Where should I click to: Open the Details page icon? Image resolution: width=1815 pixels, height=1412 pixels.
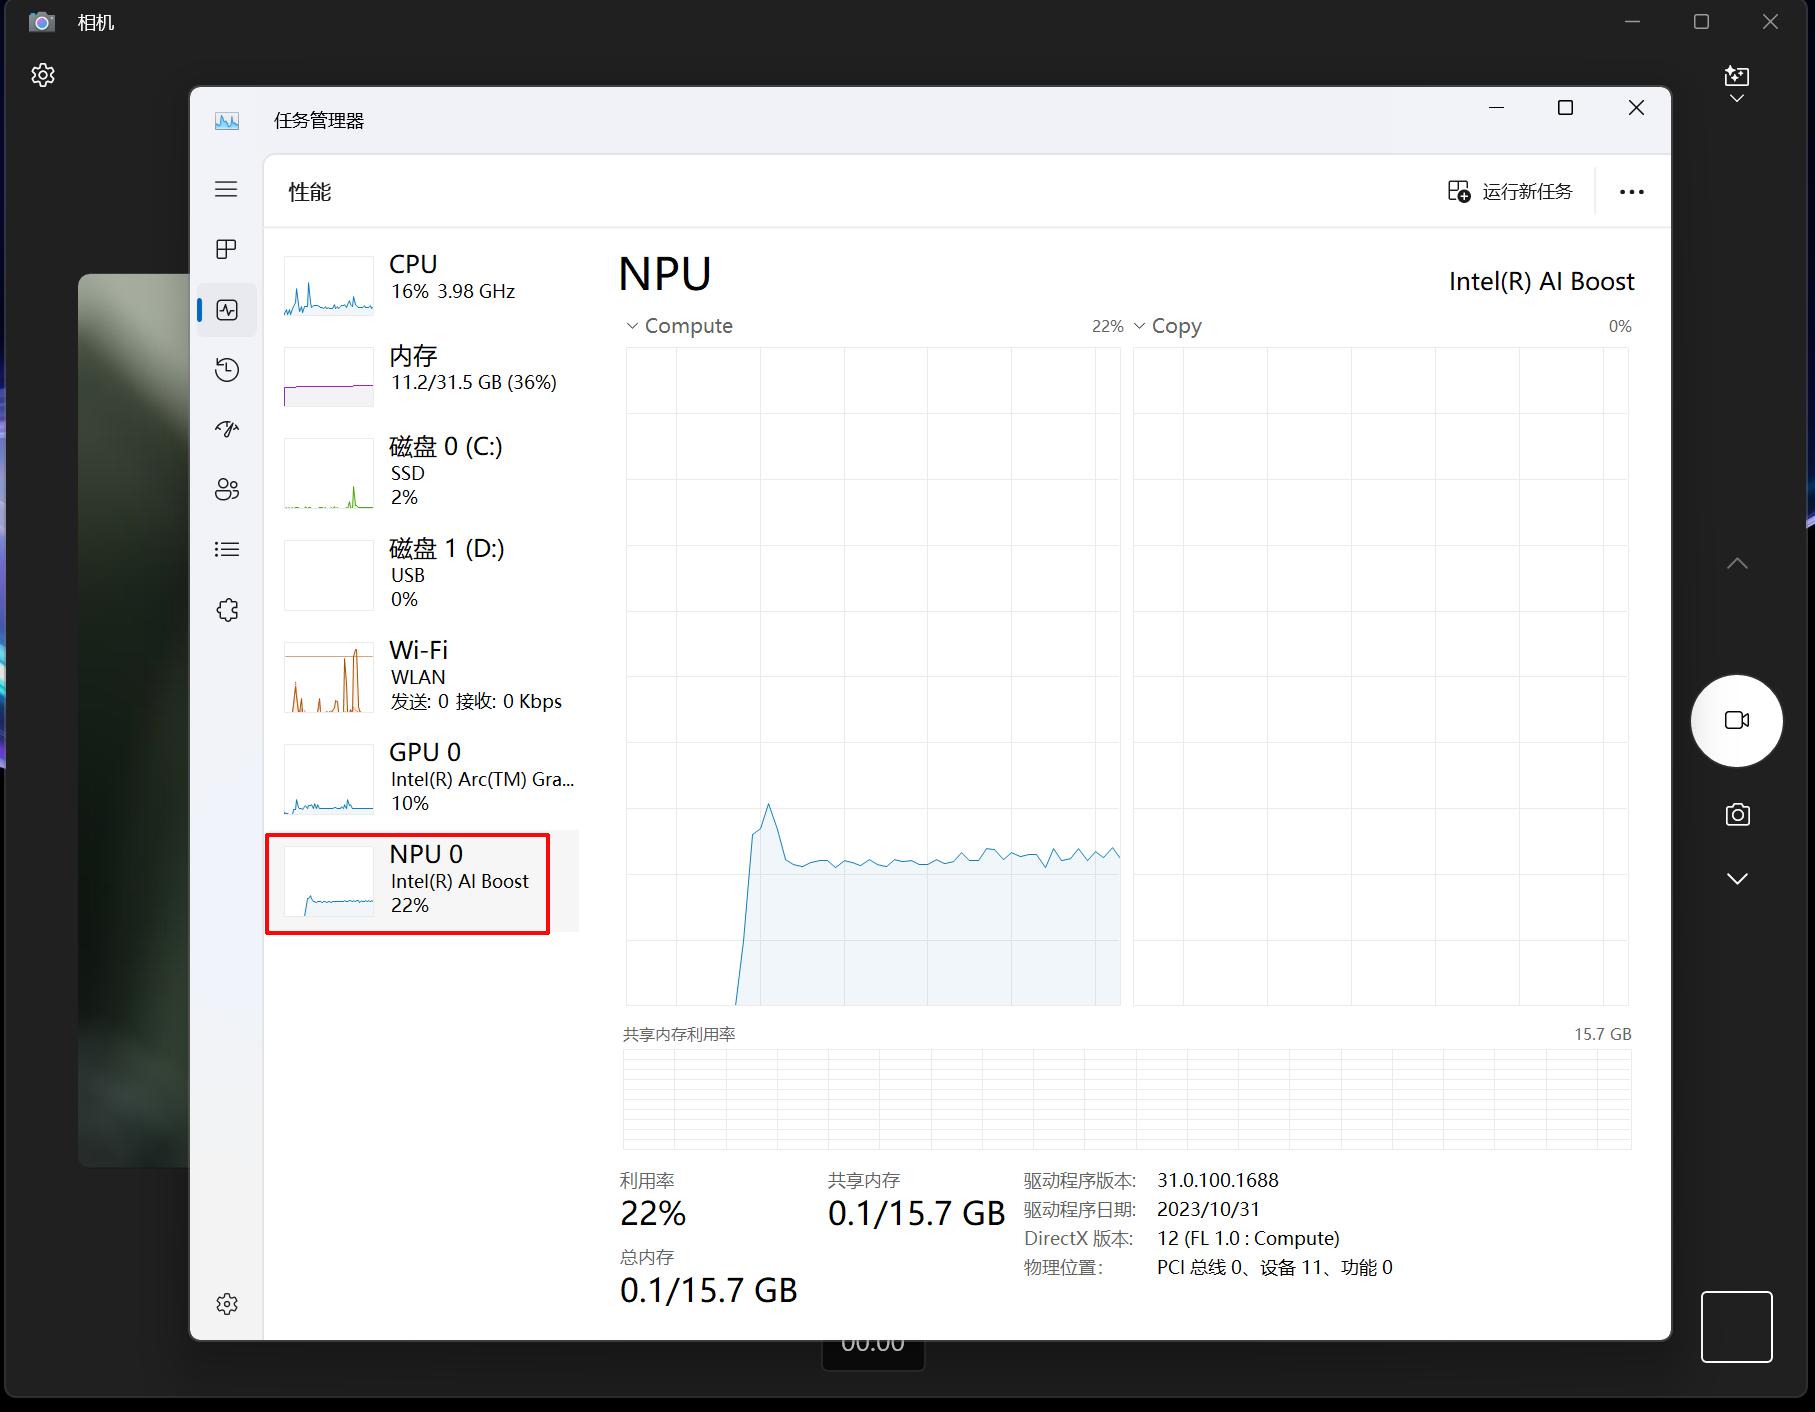coord(227,549)
